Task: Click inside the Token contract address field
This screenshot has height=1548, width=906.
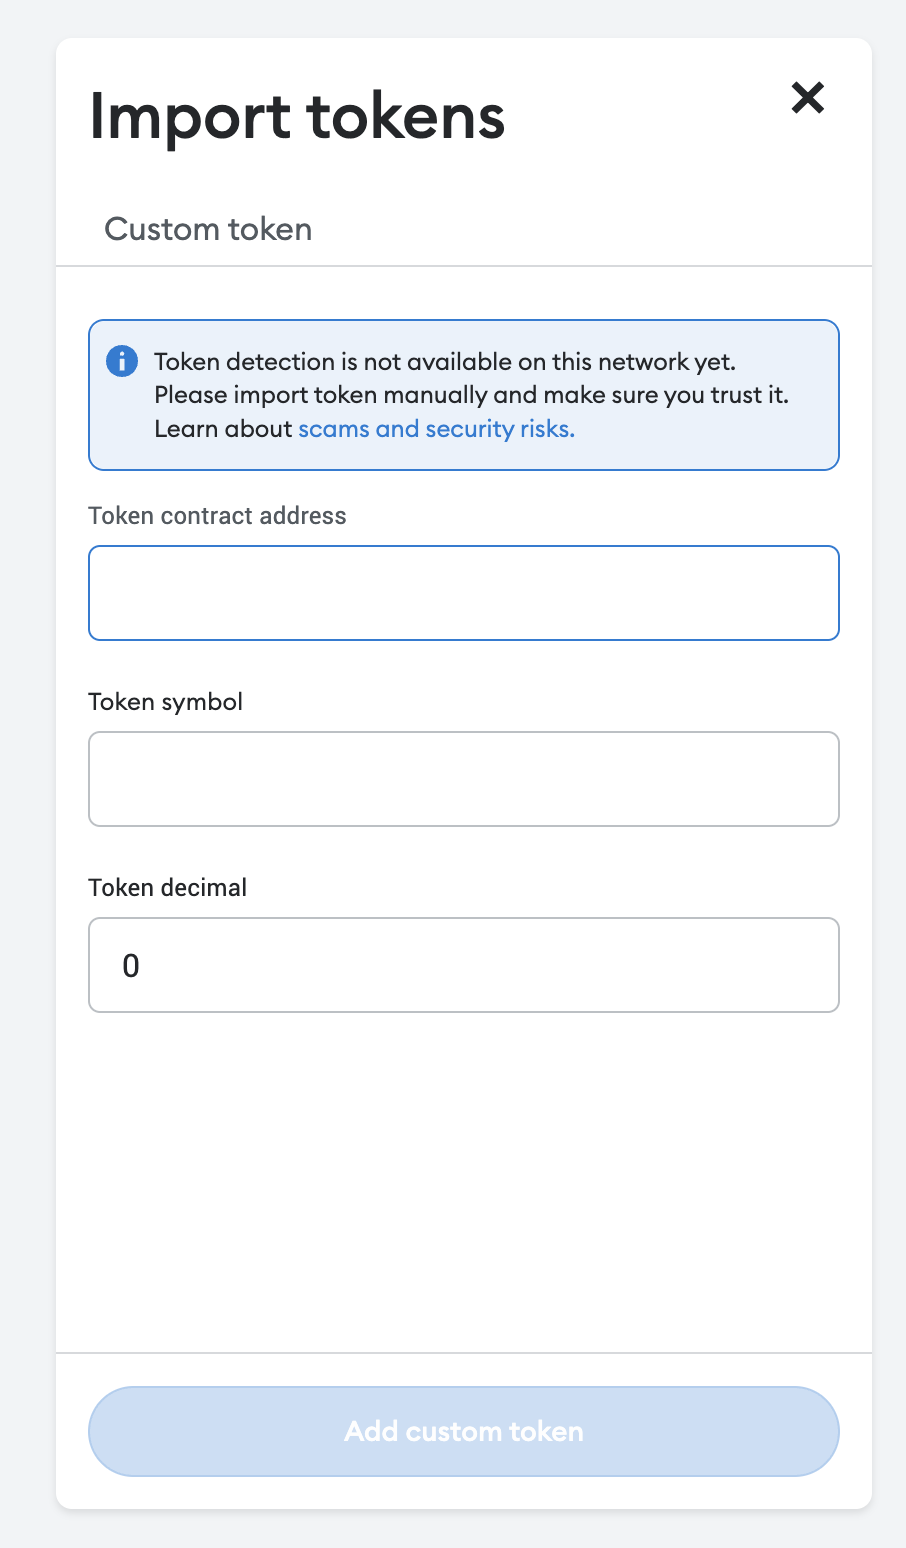Action: coord(463,592)
